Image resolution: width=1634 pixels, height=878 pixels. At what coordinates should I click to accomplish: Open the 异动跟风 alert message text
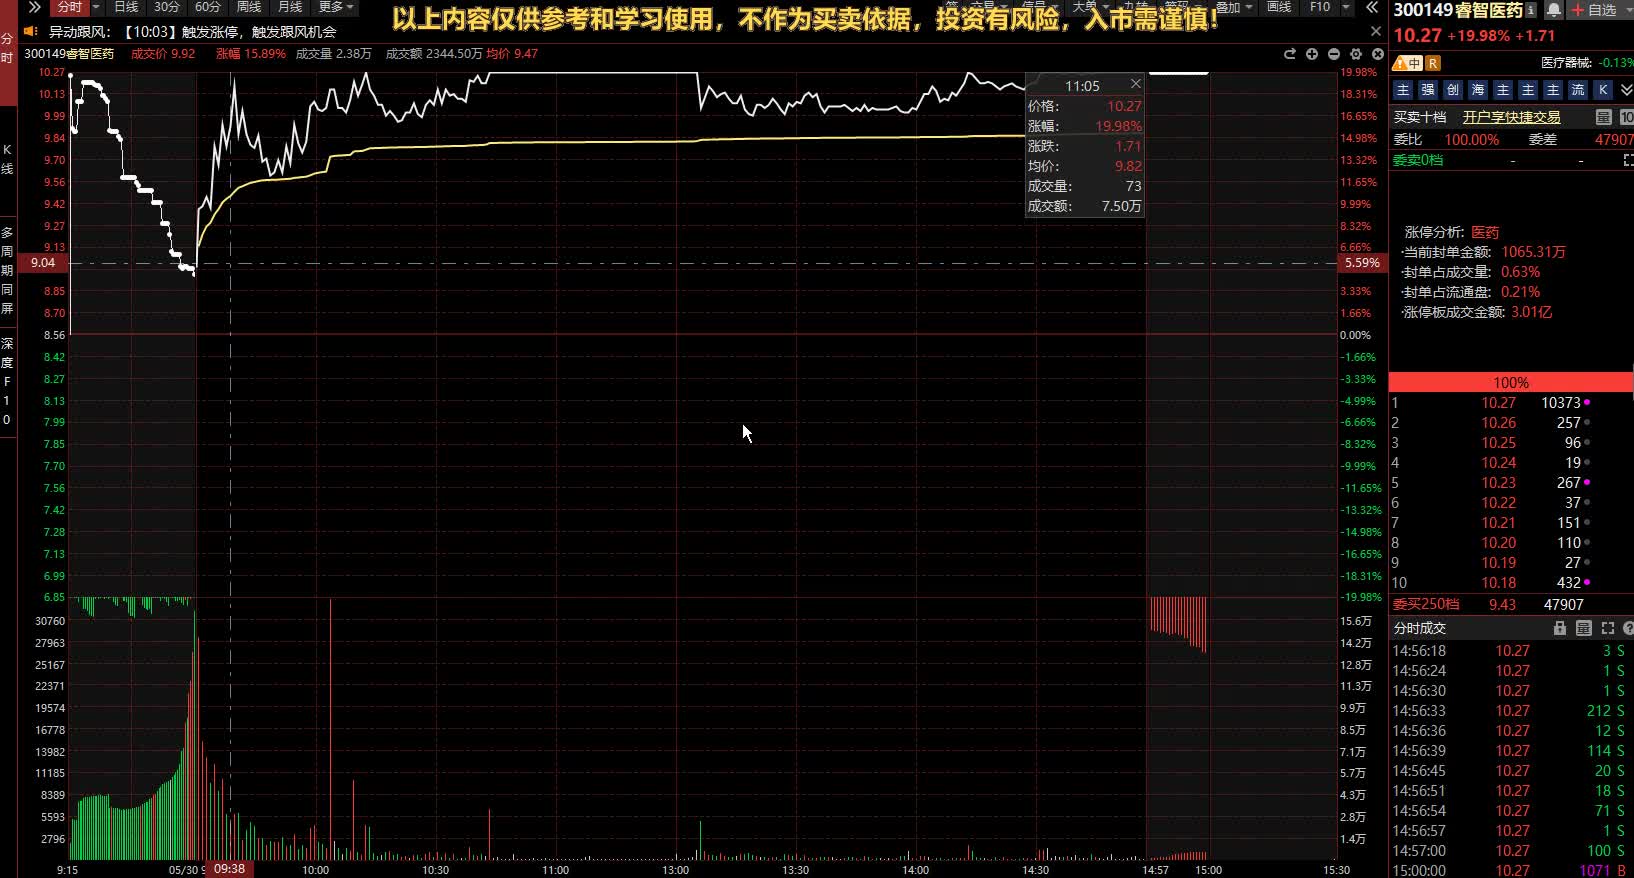[x=193, y=32]
